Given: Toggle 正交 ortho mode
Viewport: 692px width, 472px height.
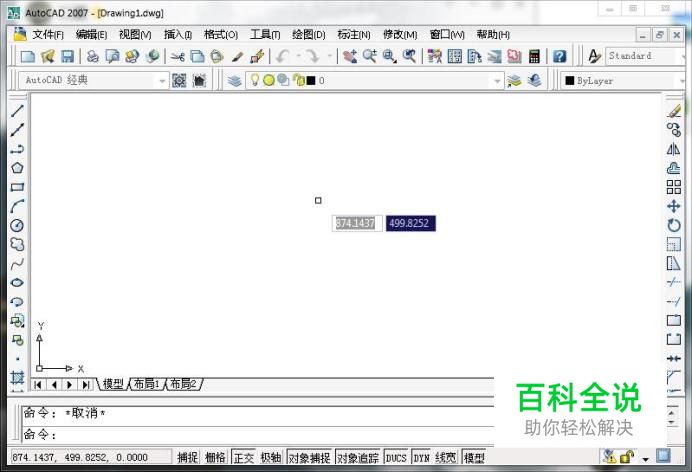Looking at the screenshot, I should (x=243, y=457).
